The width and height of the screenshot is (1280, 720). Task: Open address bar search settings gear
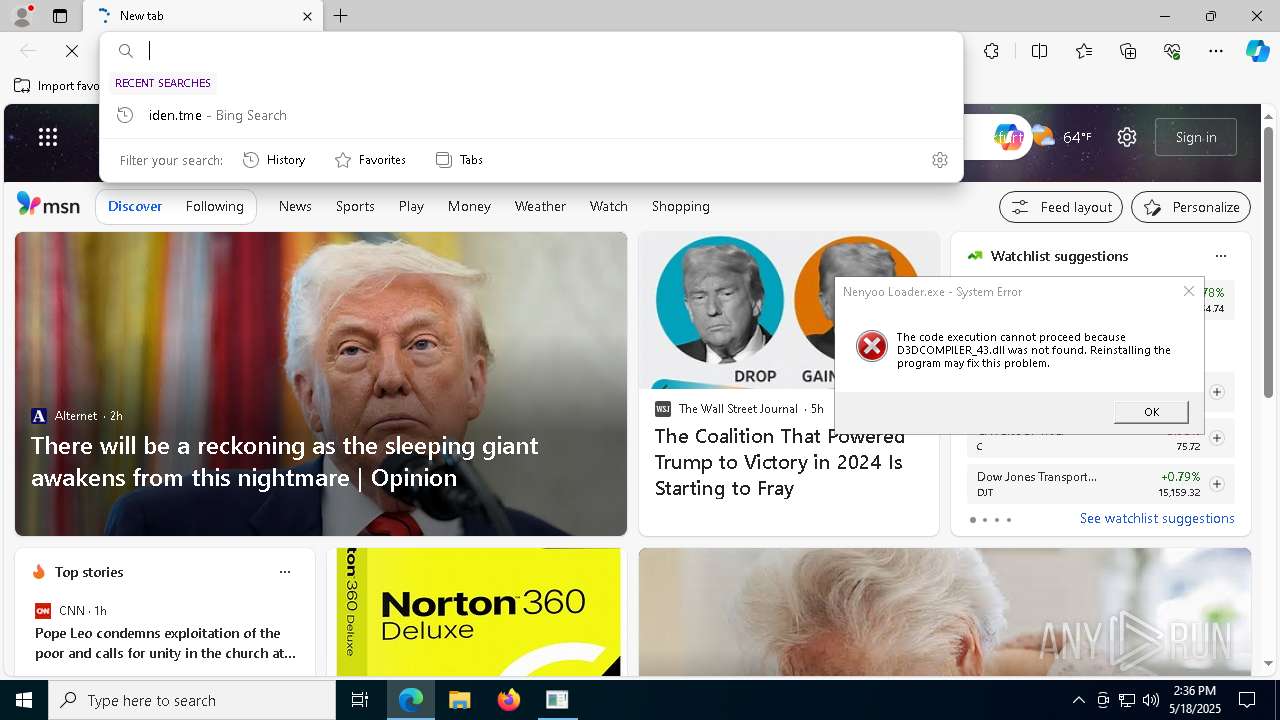click(x=940, y=160)
